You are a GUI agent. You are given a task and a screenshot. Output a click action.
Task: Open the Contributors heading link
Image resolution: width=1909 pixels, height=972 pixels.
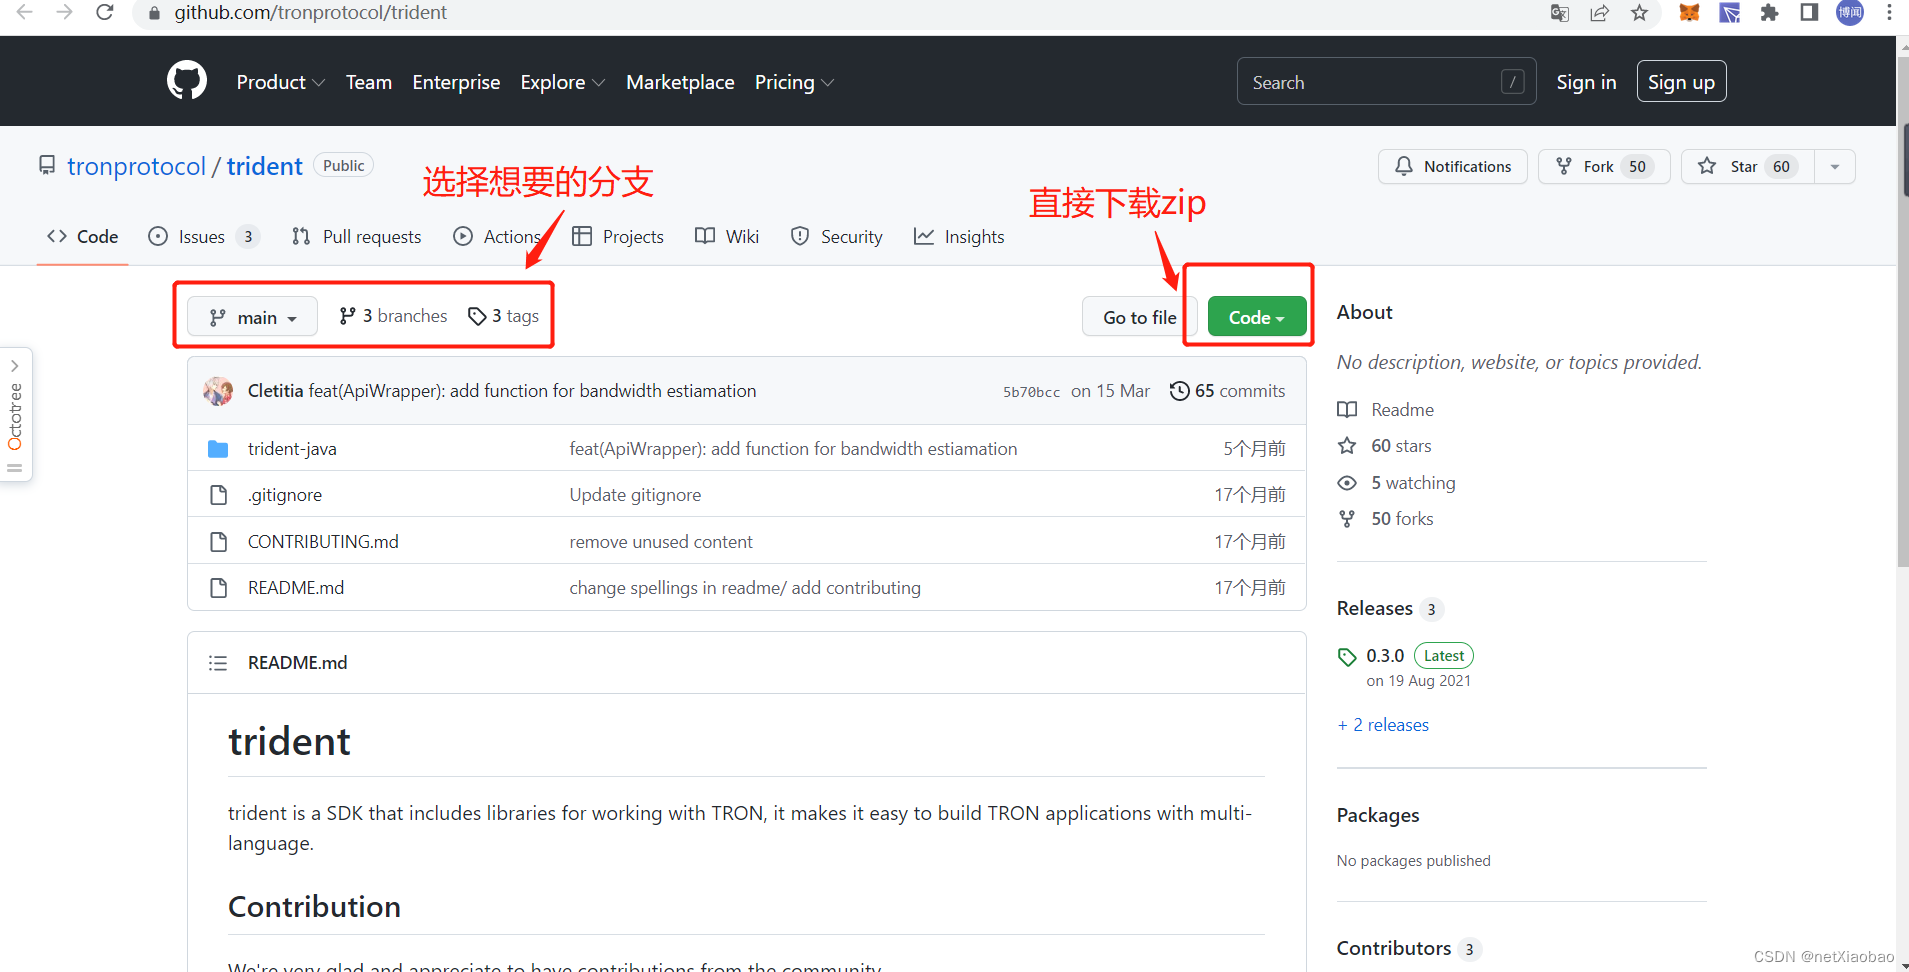[1394, 948]
